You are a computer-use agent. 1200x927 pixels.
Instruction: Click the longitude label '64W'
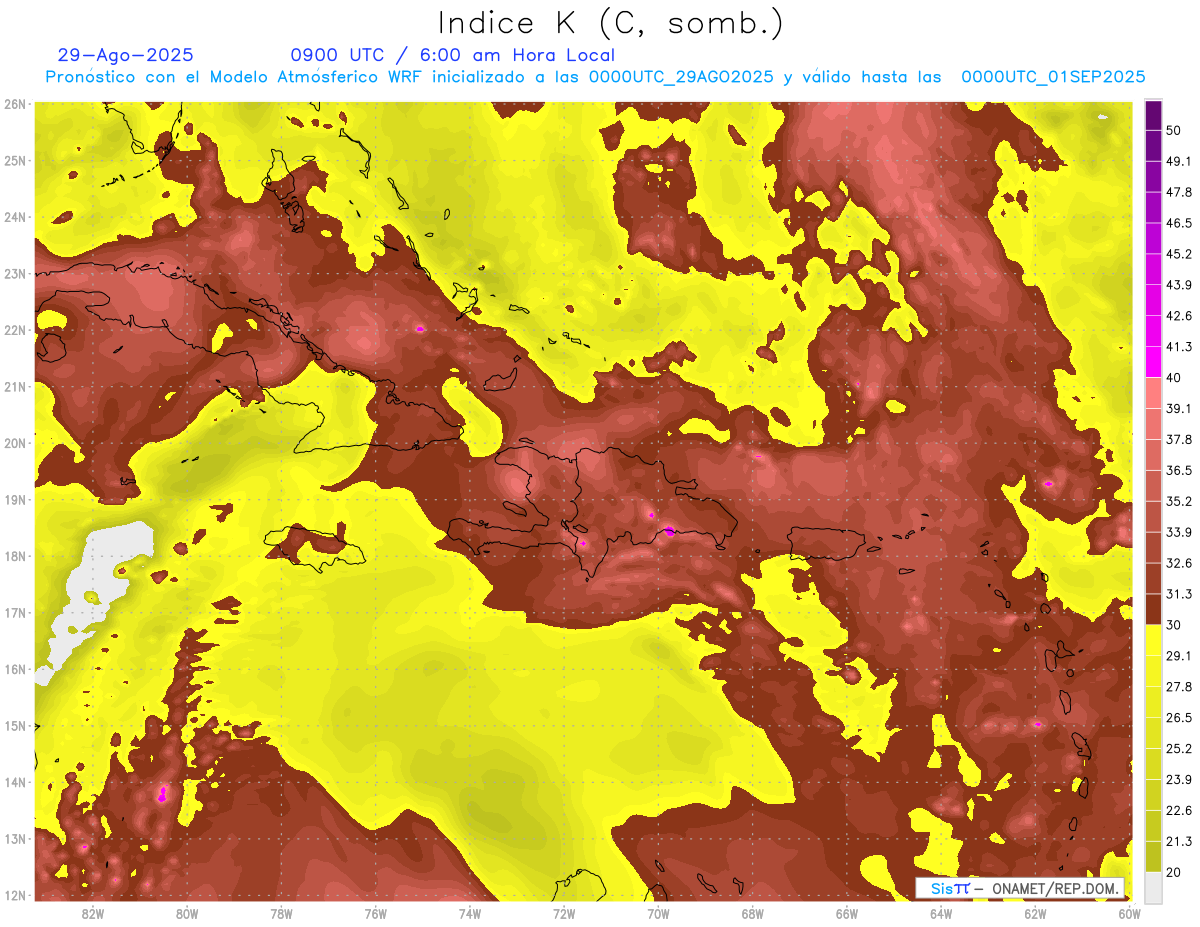(x=941, y=914)
